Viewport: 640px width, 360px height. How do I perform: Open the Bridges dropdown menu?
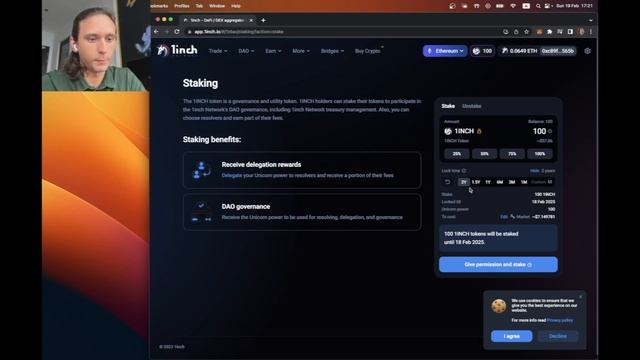point(332,51)
